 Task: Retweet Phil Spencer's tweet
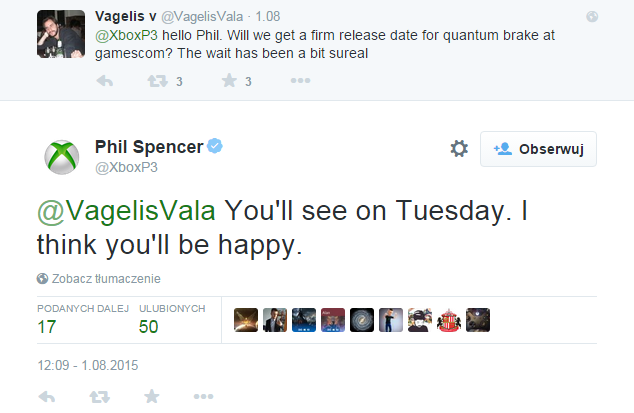[x=98, y=398]
